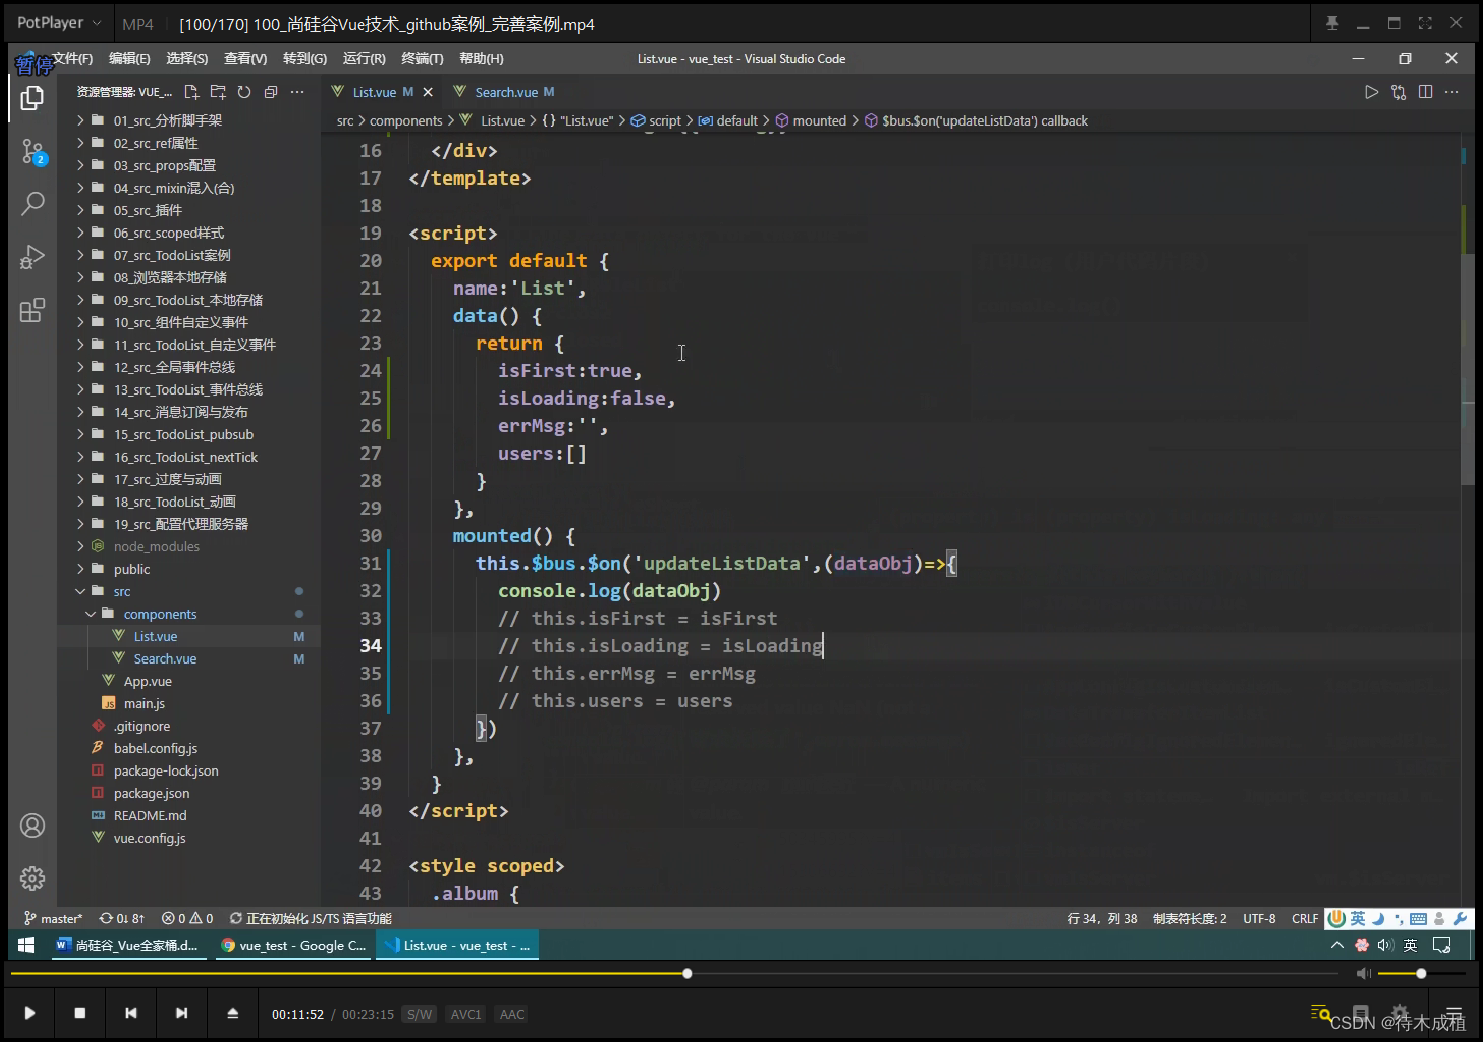
Task: Switch to vue_test Google Chrome taskbar item
Action: pyautogui.click(x=293, y=945)
